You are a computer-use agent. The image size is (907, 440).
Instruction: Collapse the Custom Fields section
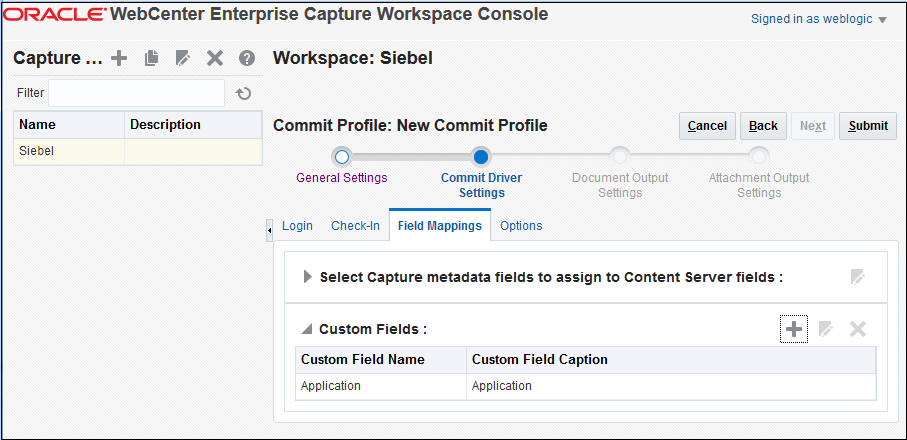[x=308, y=329]
